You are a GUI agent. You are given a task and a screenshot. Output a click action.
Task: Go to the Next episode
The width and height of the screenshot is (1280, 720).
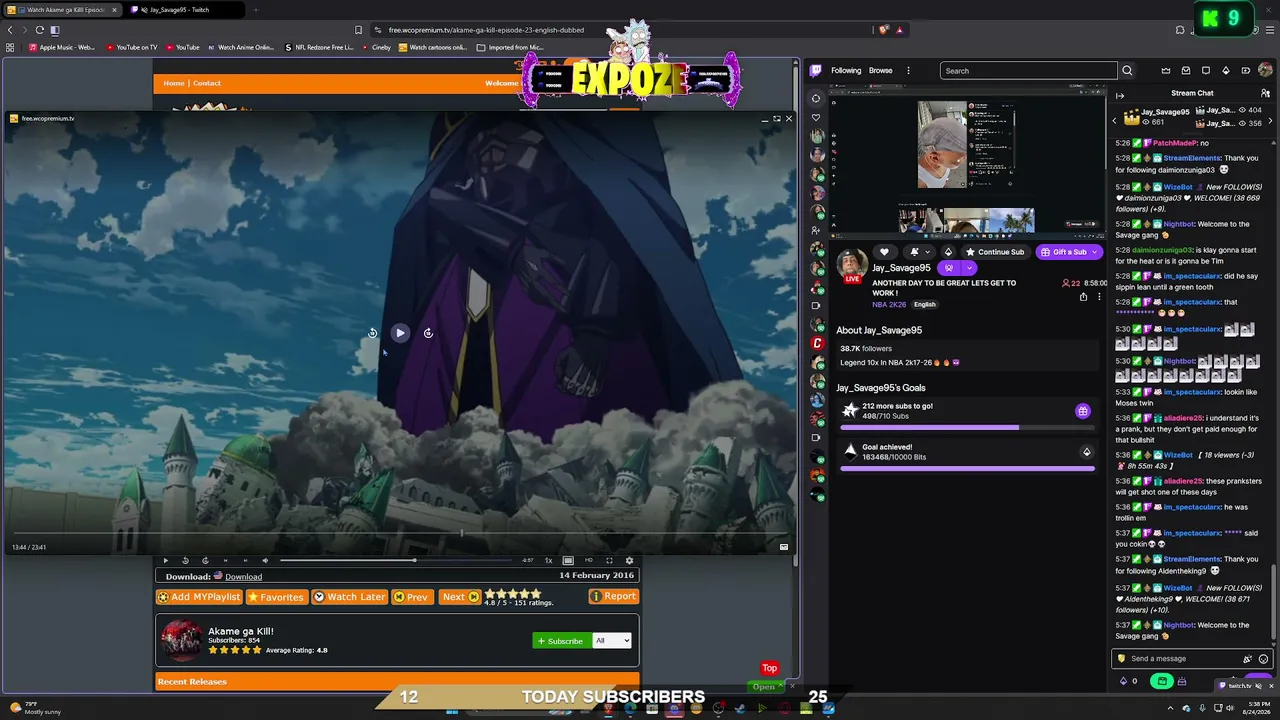(x=460, y=597)
